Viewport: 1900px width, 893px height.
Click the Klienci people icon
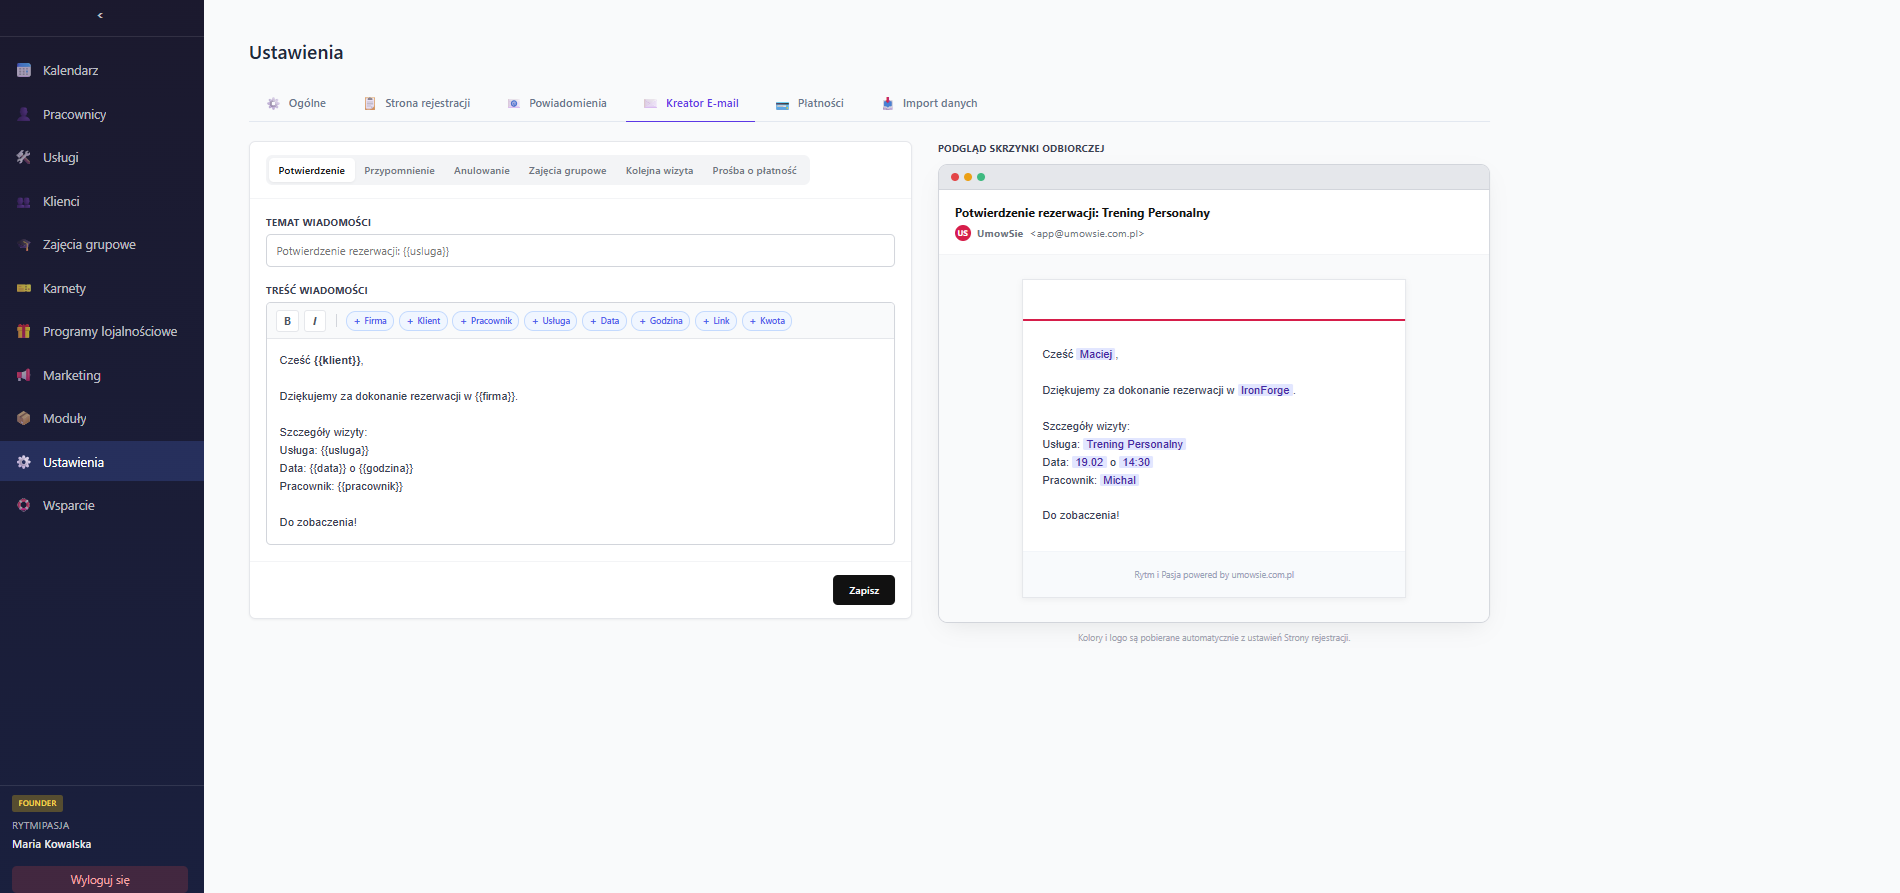(x=24, y=201)
